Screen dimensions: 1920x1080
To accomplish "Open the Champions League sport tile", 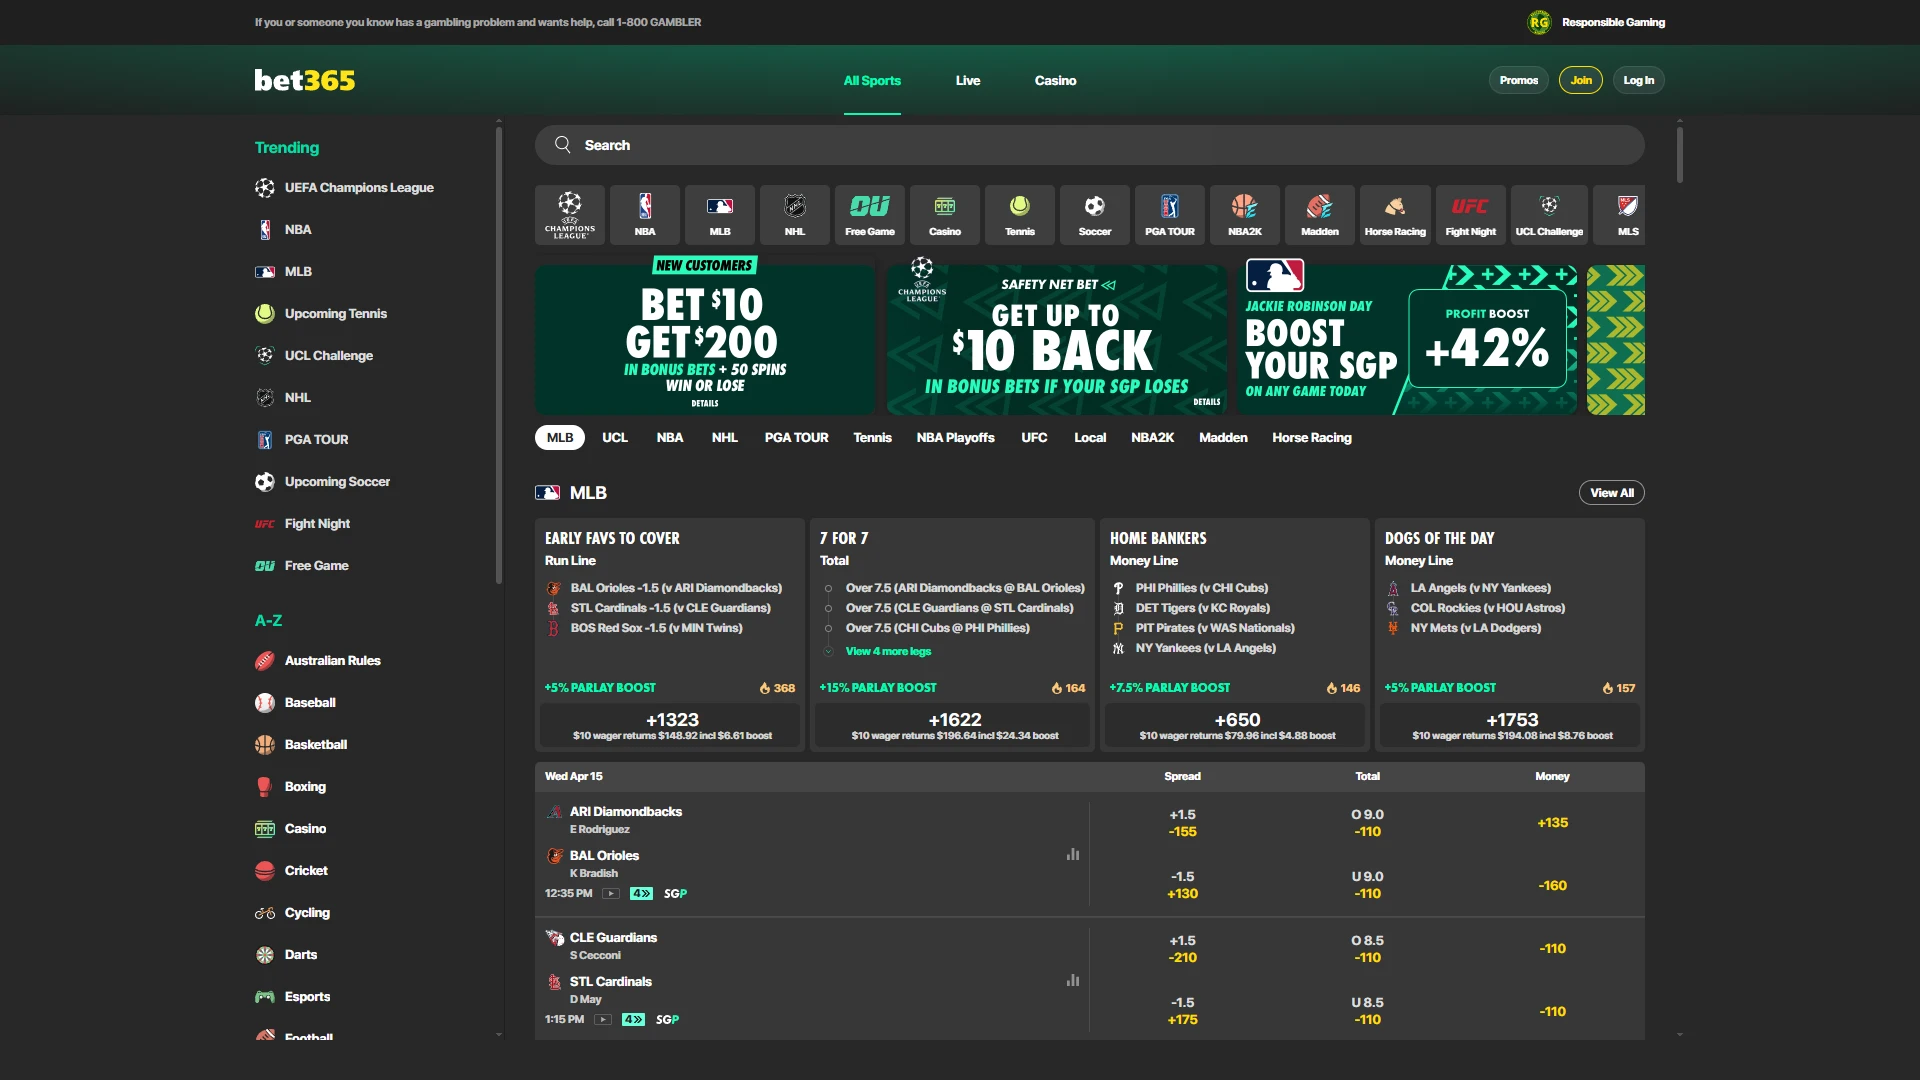I will pyautogui.click(x=569, y=215).
